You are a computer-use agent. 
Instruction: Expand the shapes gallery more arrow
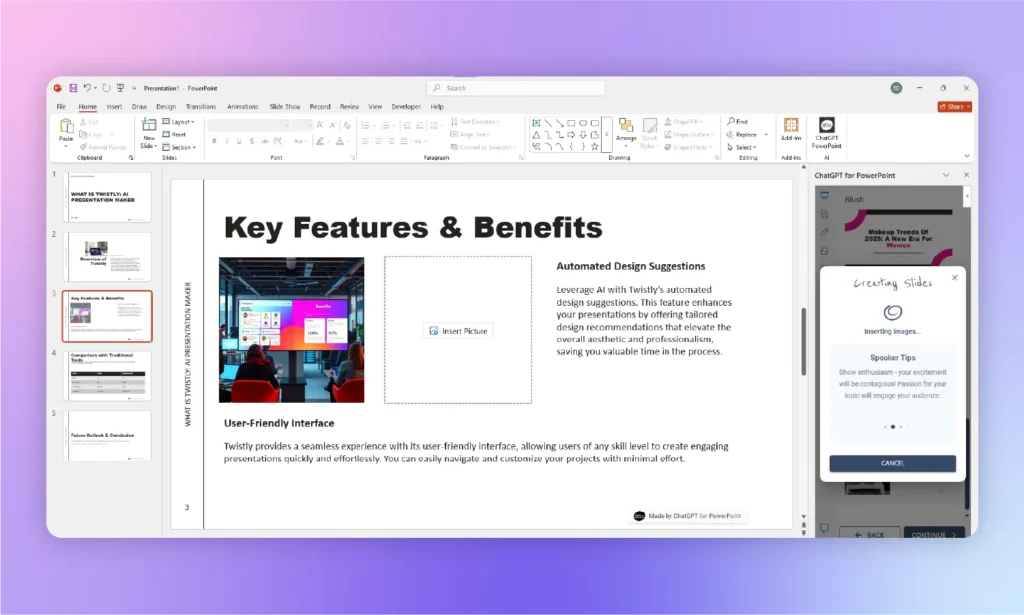pyautogui.click(x=607, y=134)
